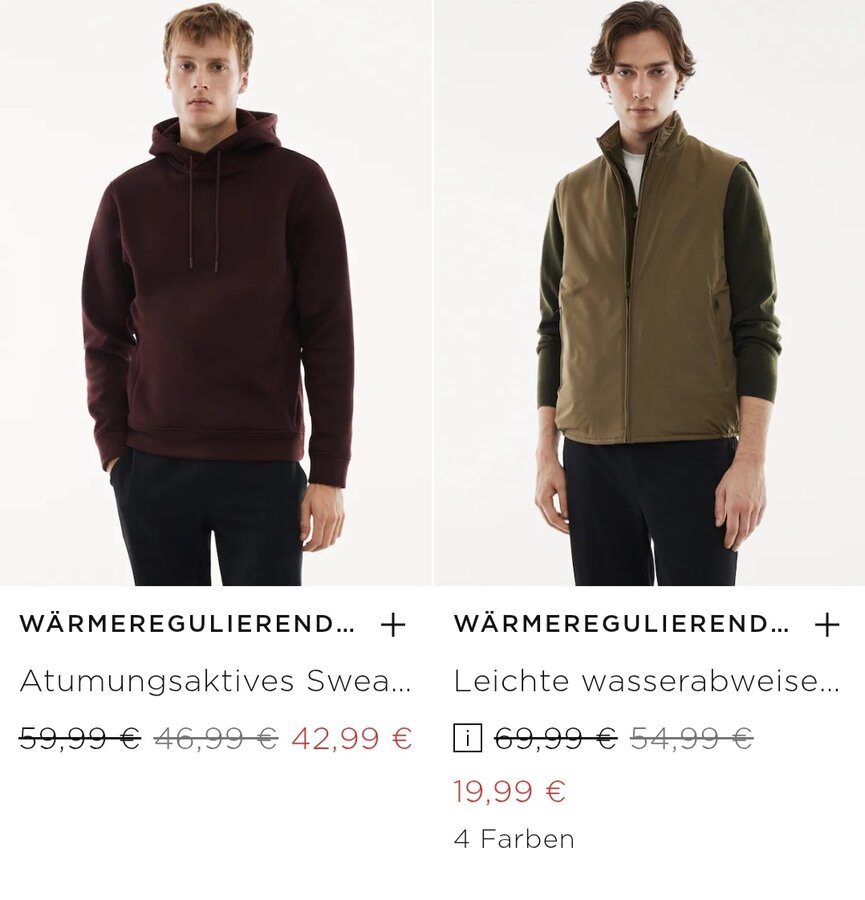Select the left WÄRMEREGULIEREND… heading
The width and height of the screenshot is (865, 900).
(x=187, y=624)
